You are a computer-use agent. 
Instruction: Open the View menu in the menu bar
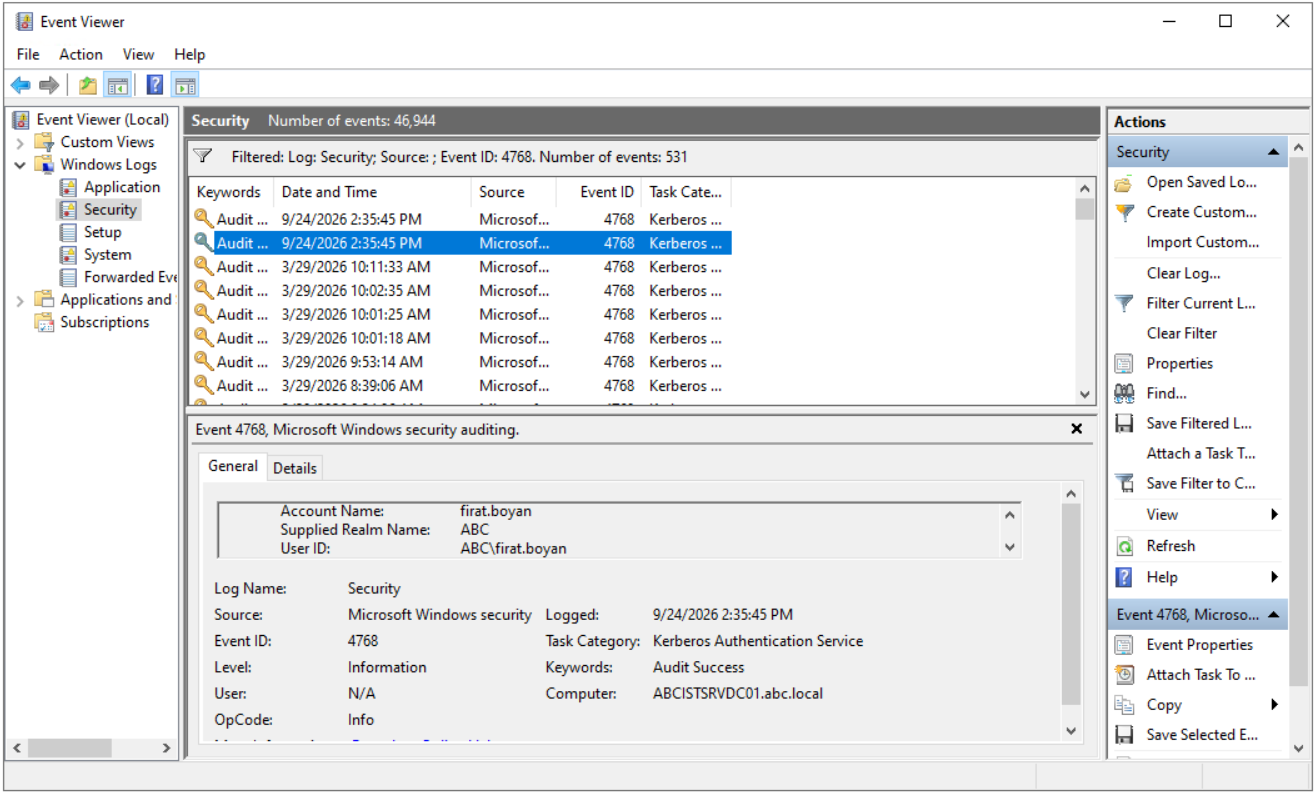(x=138, y=54)
